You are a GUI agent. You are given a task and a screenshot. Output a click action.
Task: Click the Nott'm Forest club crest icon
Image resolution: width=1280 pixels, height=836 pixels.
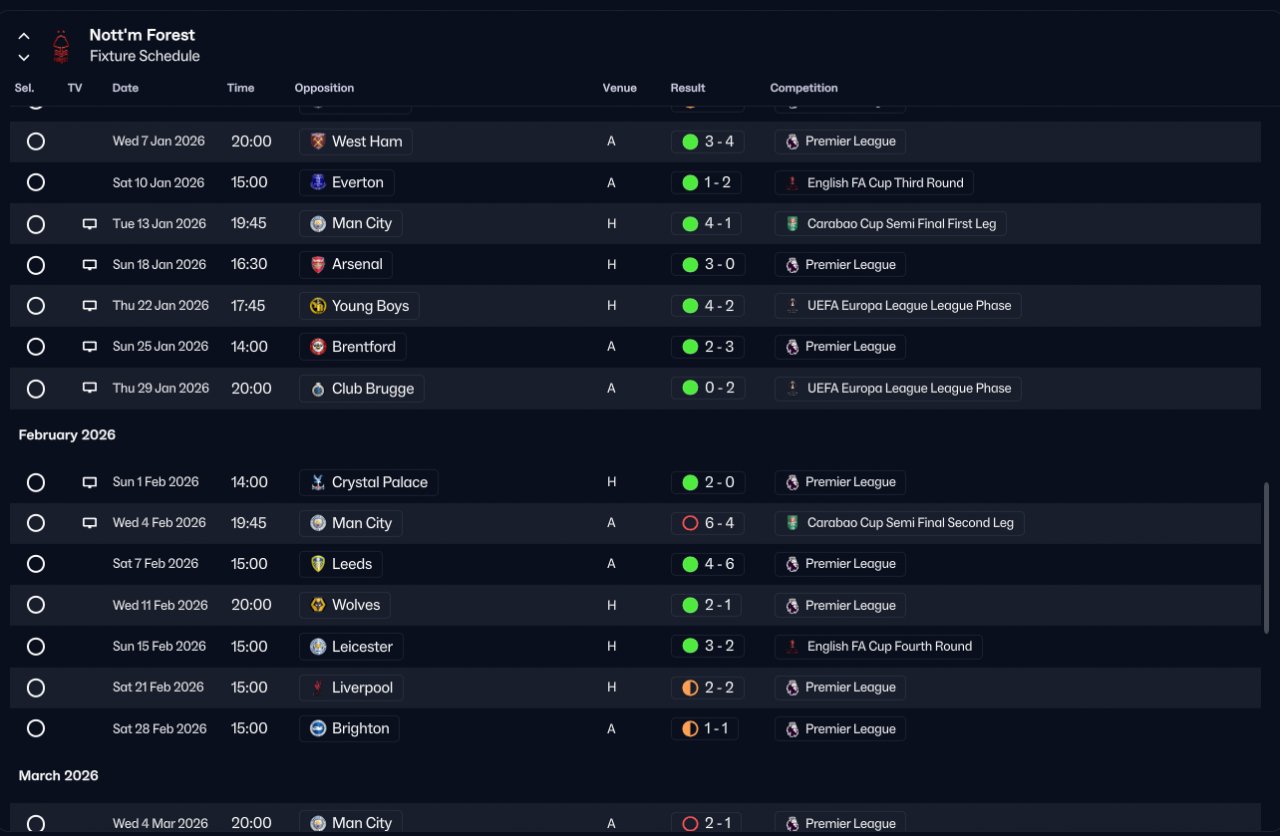point(62,46)
